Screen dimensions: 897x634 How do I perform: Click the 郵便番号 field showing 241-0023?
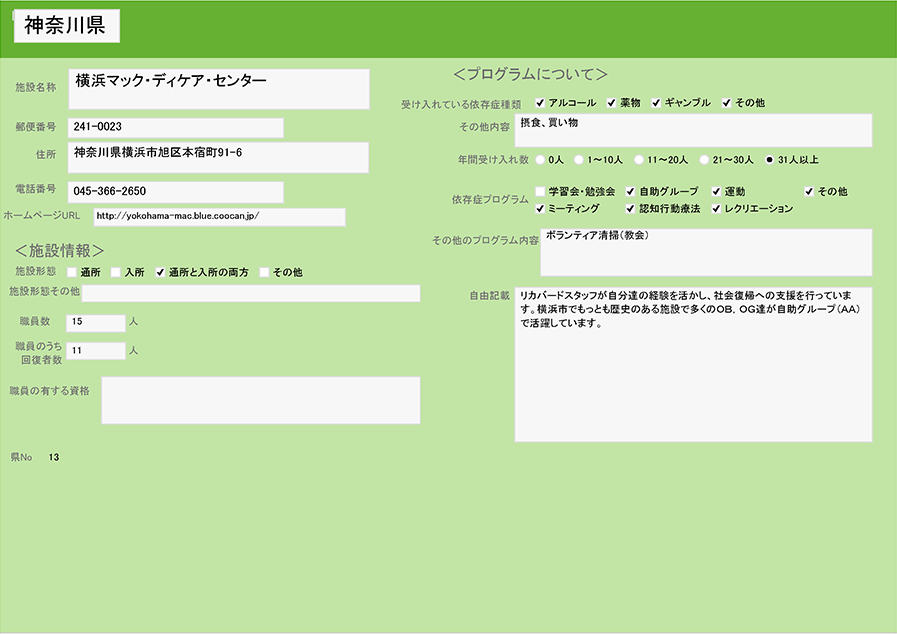coord(175,128)
